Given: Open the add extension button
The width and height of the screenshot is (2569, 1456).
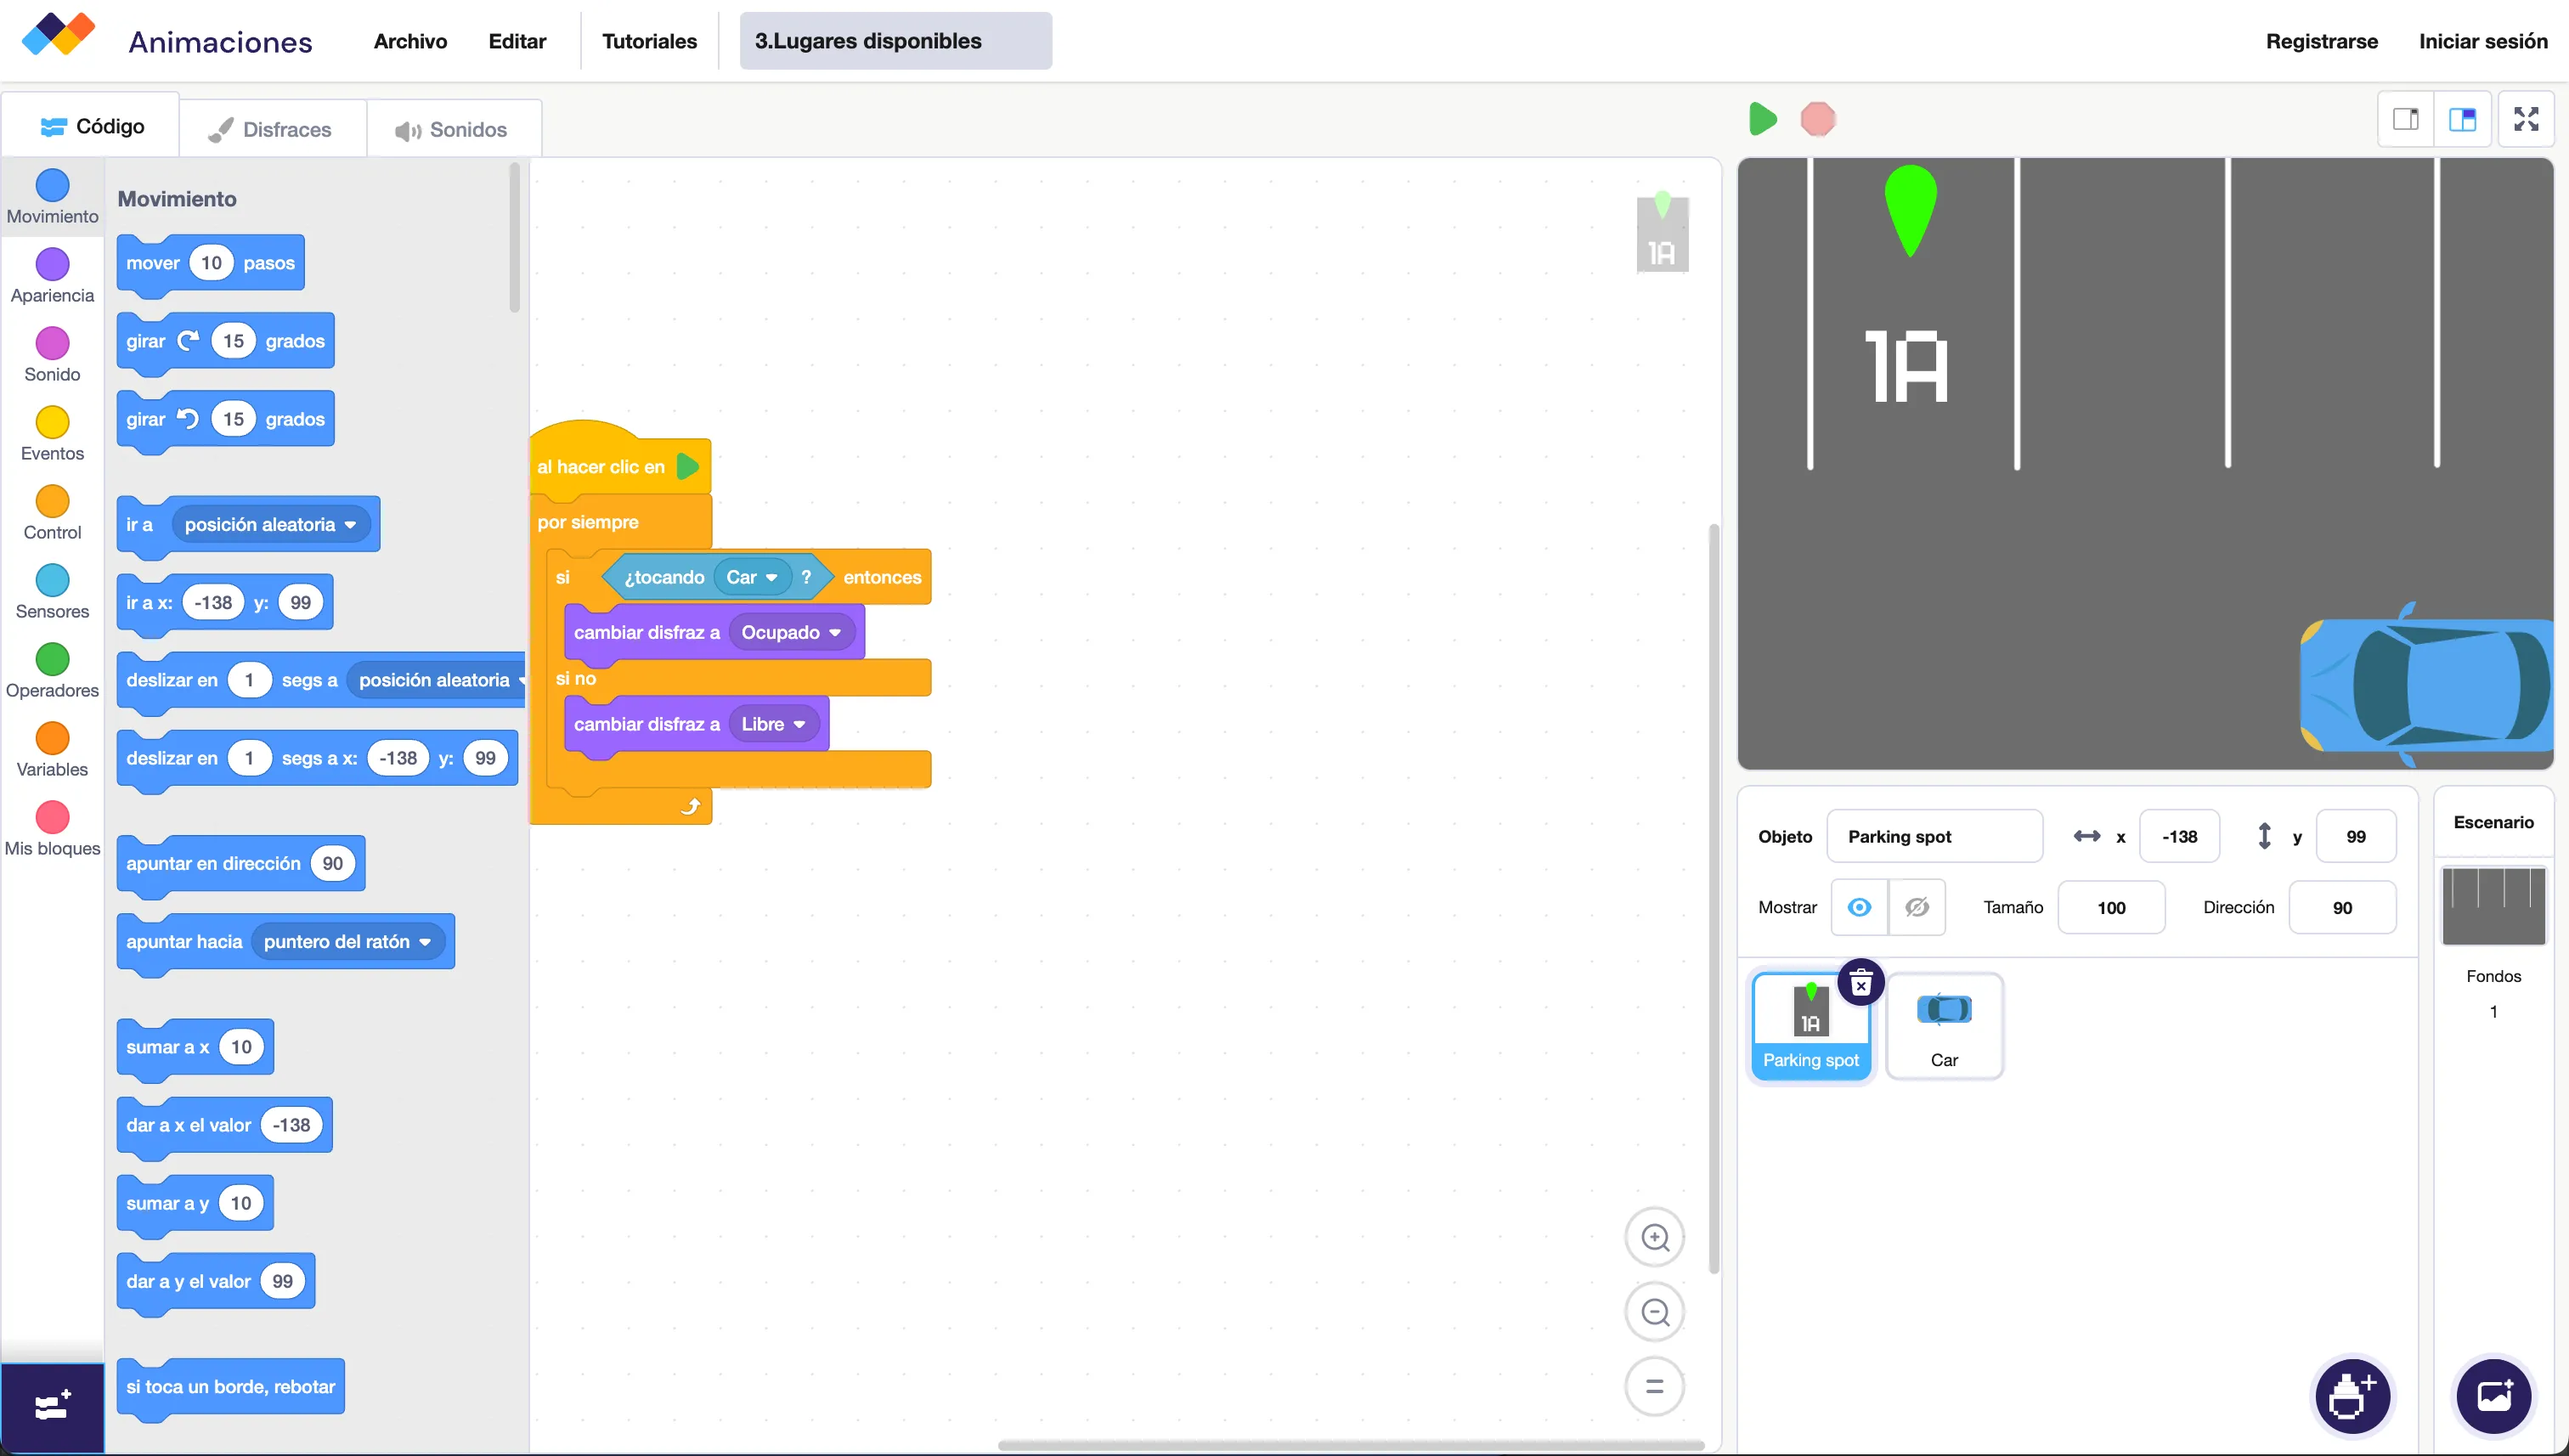Looking at the screenshot, I should click(x=52, y=1405).
